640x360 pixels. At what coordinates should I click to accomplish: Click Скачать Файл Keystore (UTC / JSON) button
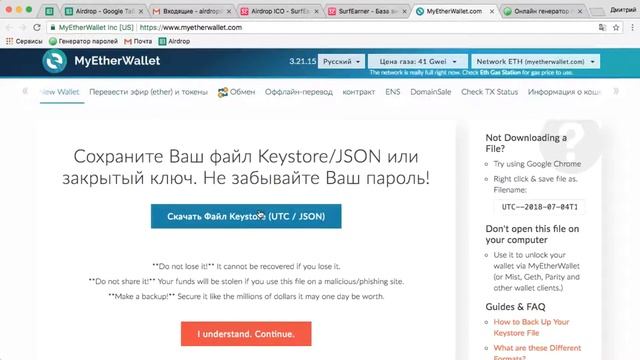tap(246, 216)
